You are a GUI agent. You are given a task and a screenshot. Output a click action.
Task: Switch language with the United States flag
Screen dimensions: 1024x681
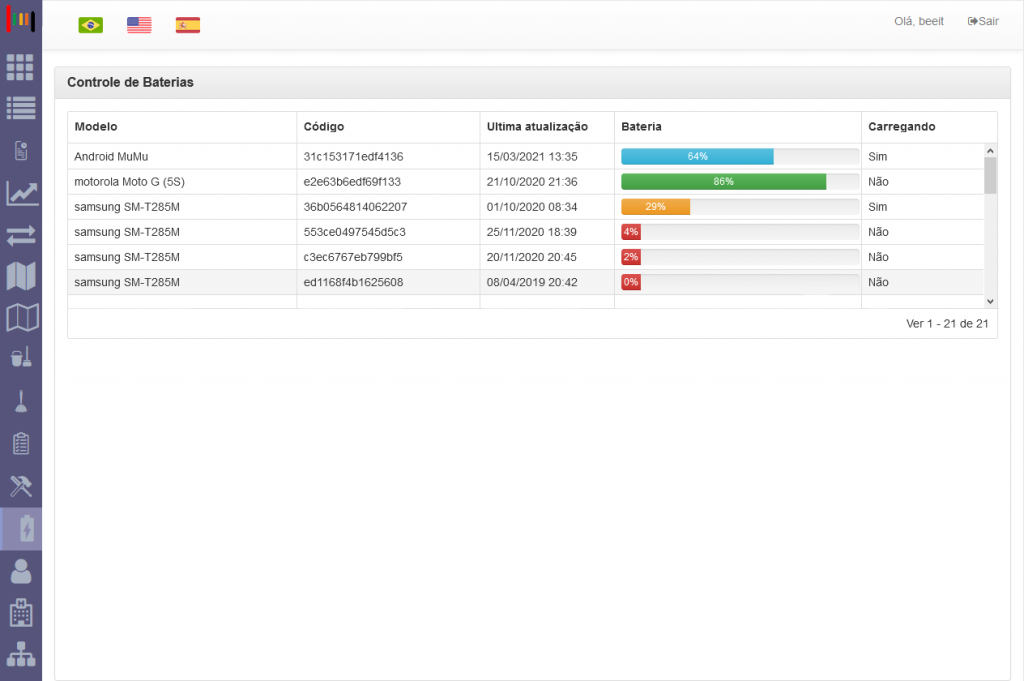139,25
